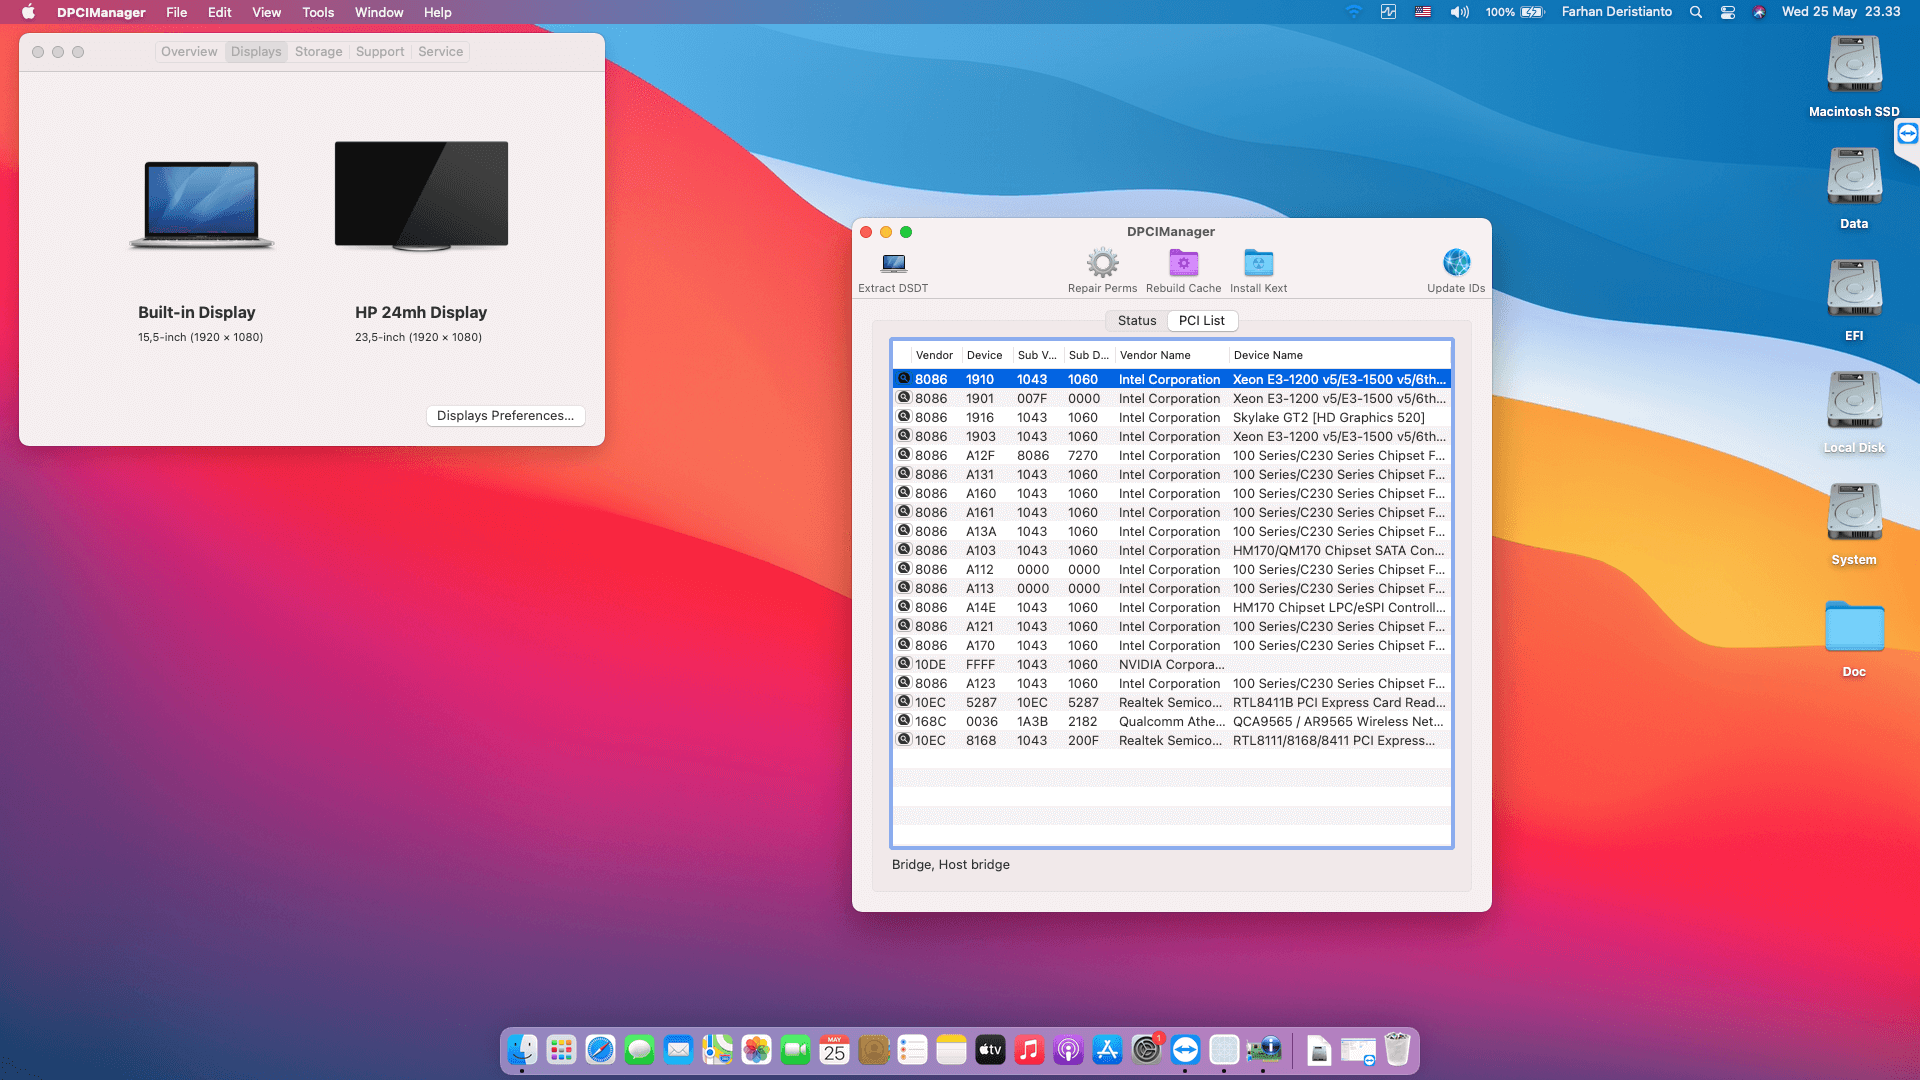Click the Built-in Display thumbnail
This screenshot has width=1920, height=1080.
pyautogui.click(x=201, y=205)
